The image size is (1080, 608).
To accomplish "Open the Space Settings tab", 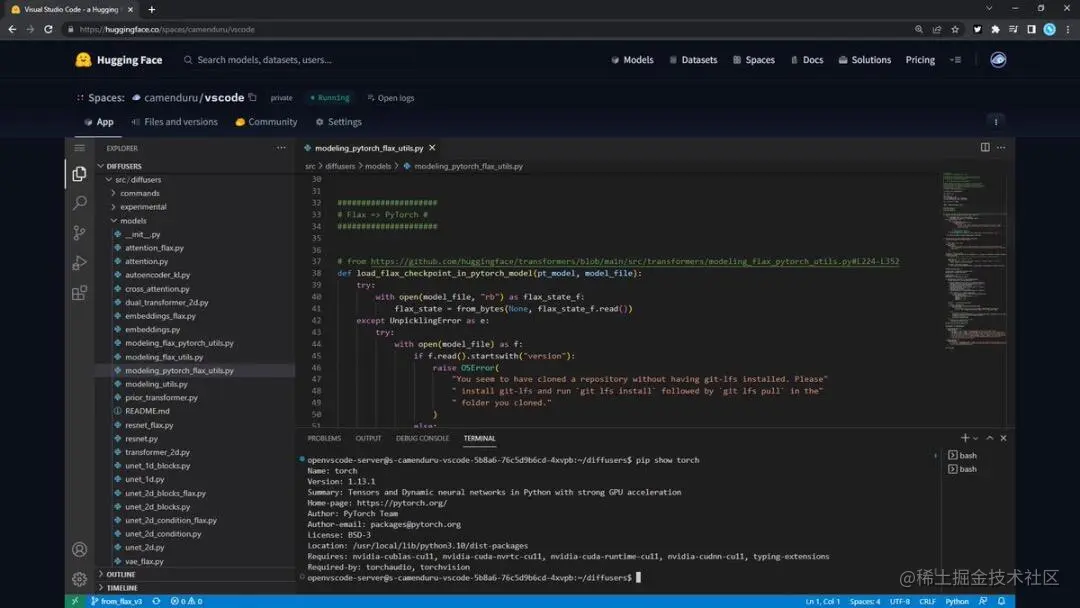I will [x=338, y=122].
